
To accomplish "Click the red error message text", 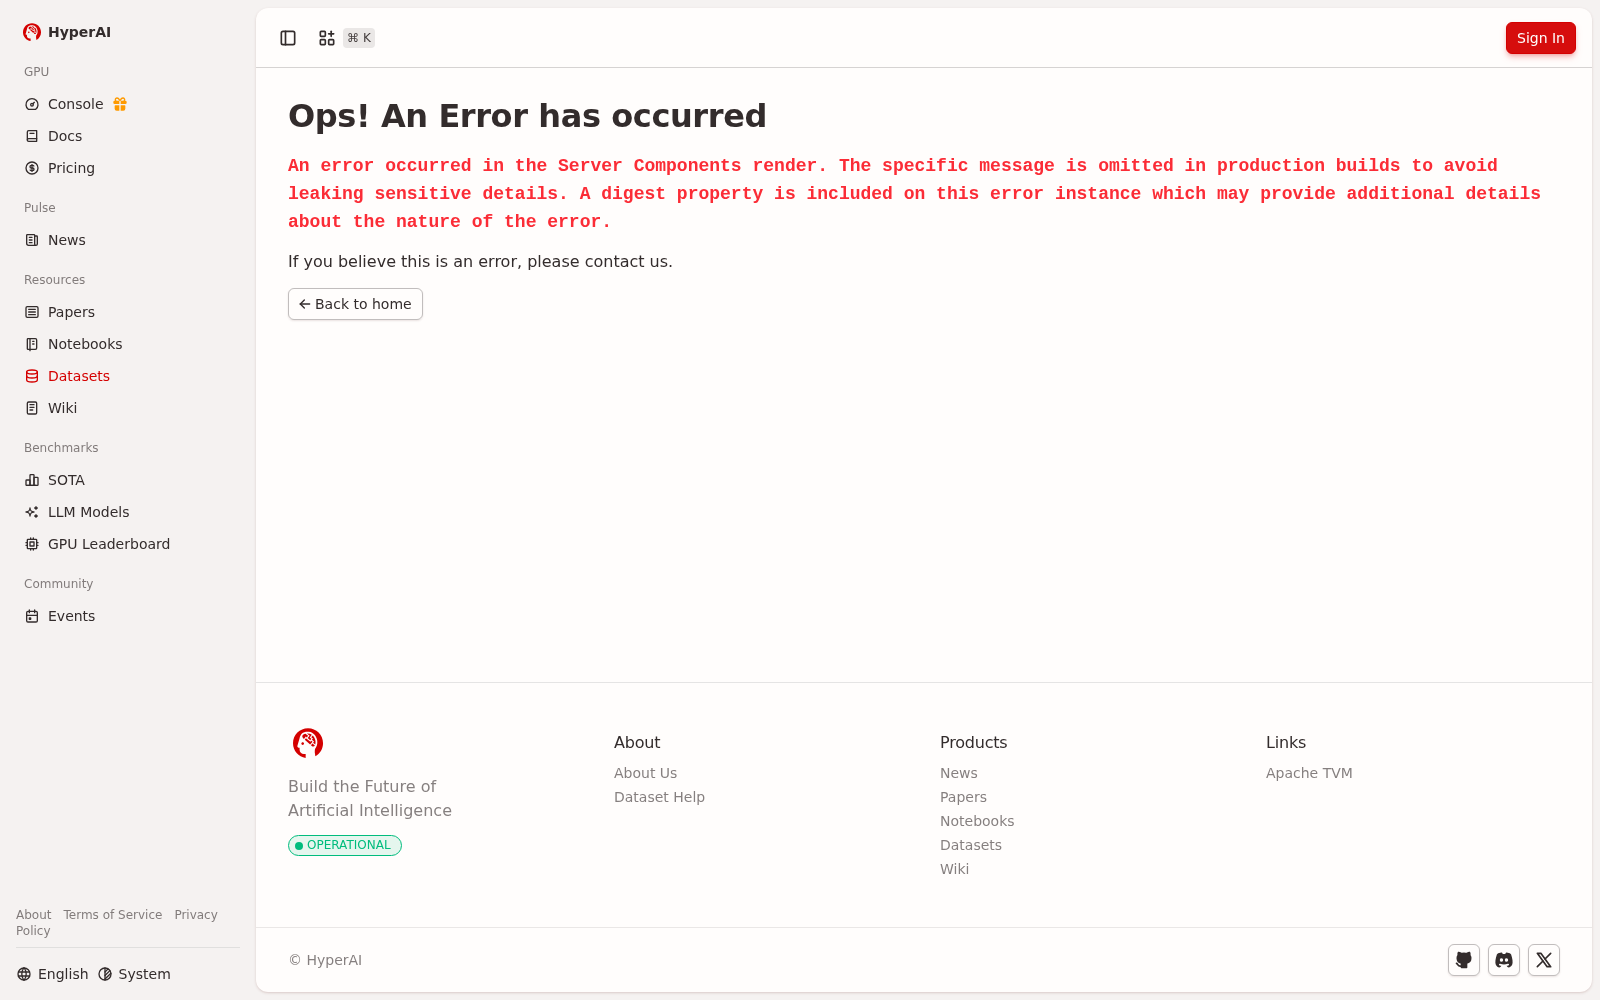I will [914, 193].
